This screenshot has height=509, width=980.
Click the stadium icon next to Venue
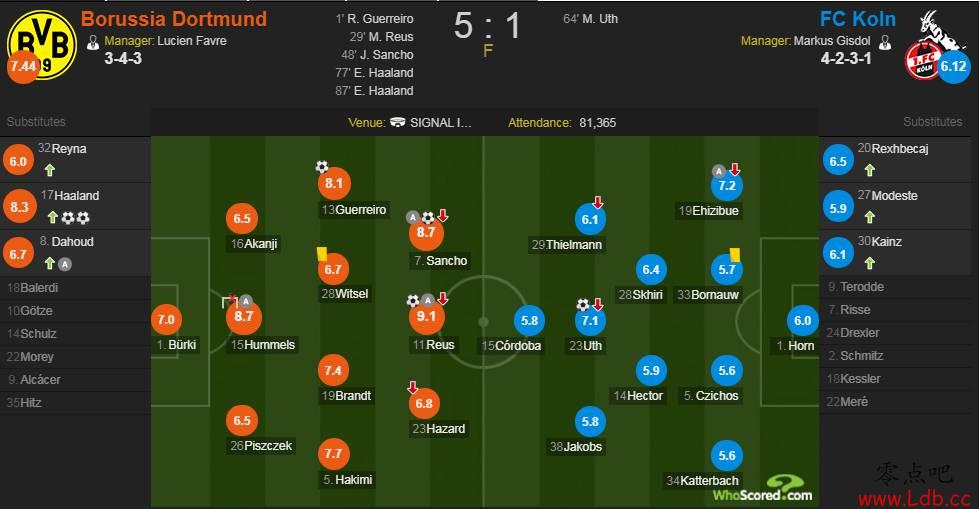point(398,122)
